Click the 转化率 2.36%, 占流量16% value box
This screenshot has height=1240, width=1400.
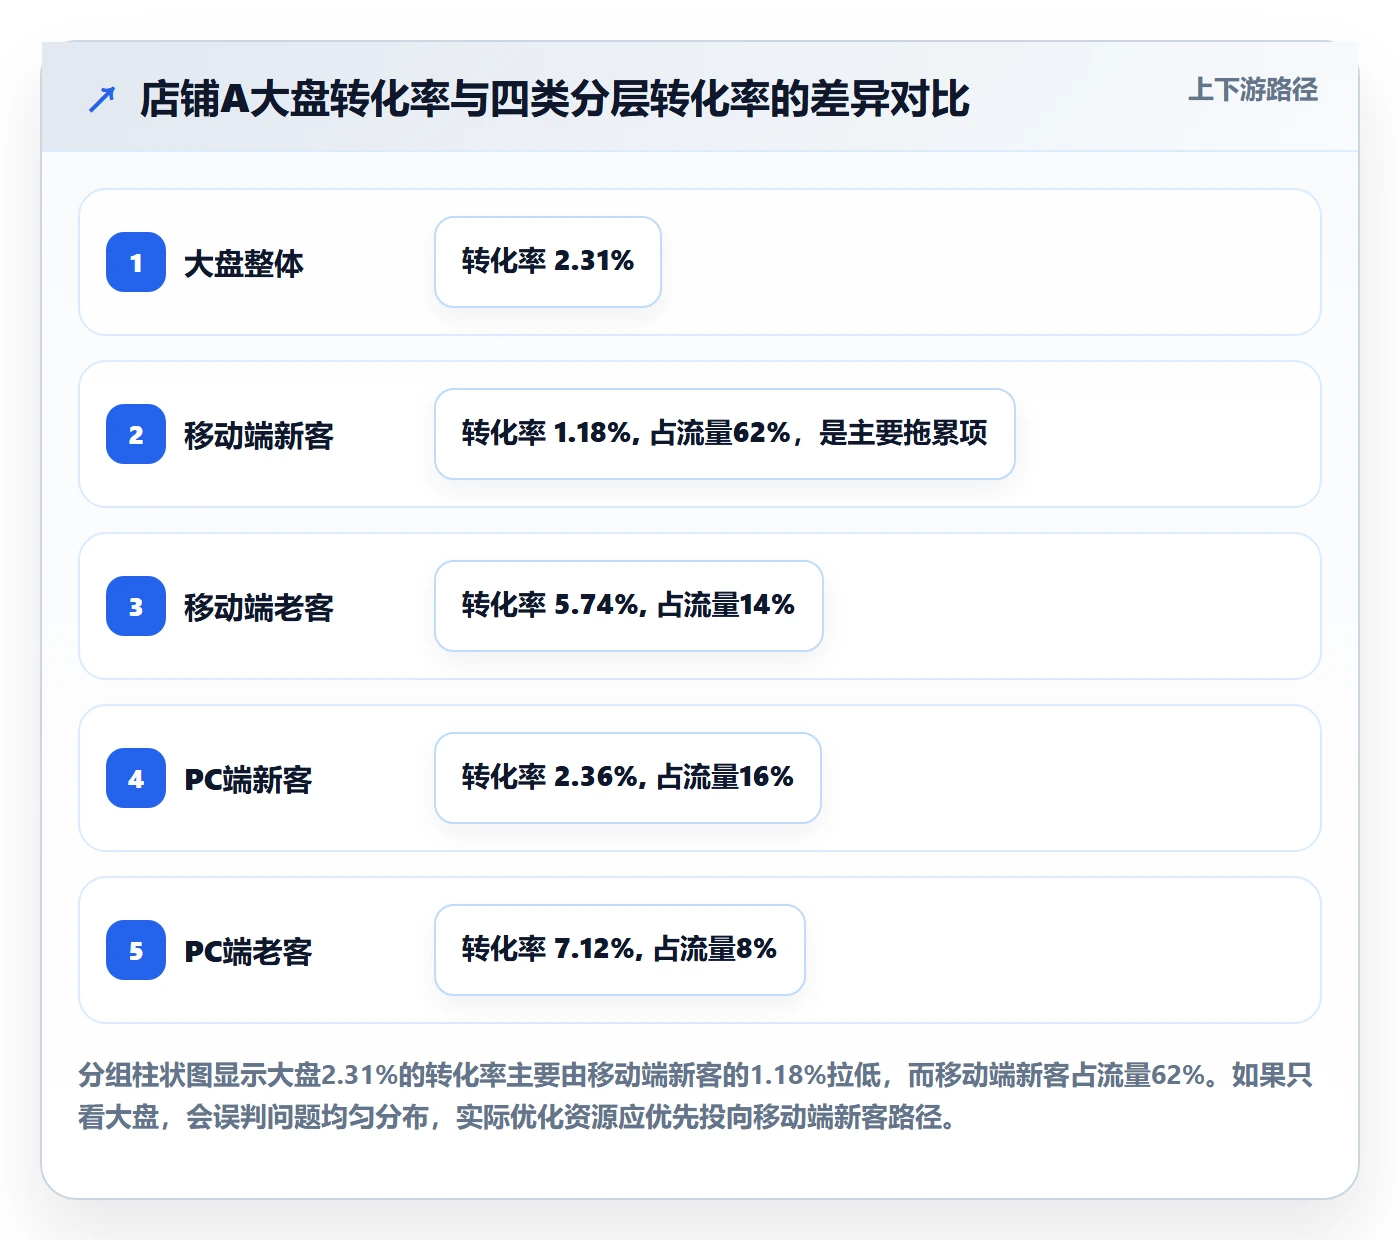[628, 778]
